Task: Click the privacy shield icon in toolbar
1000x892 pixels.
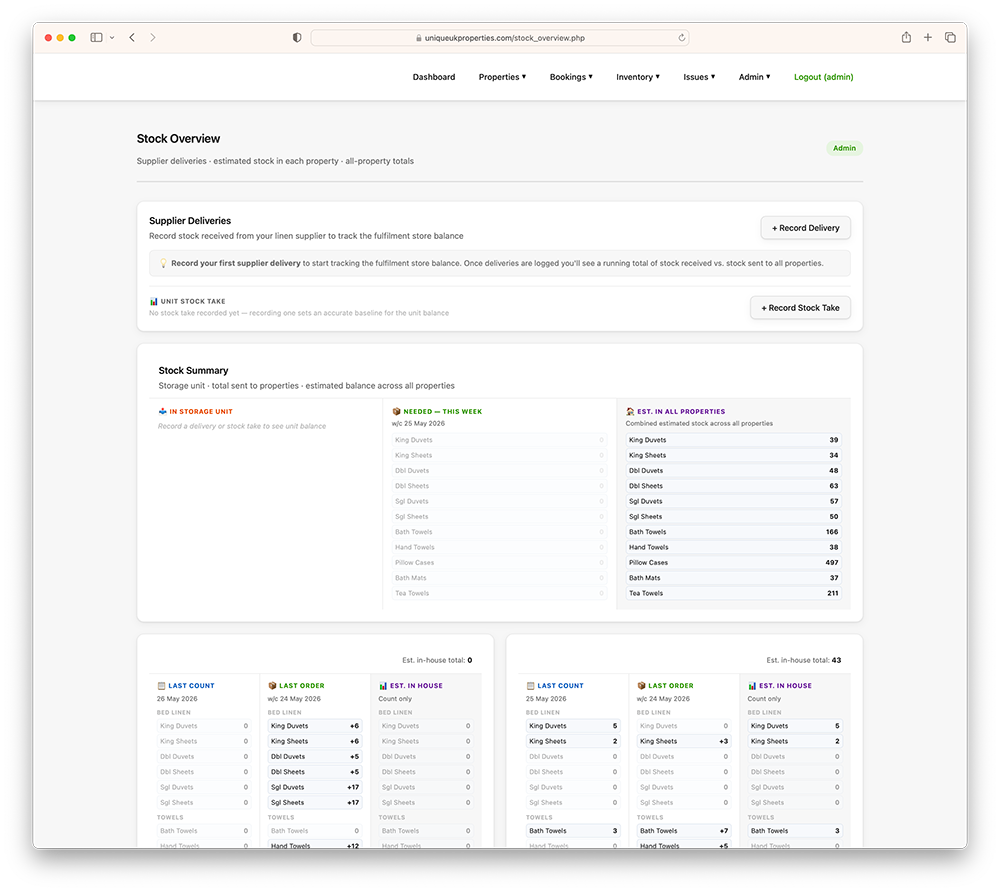Action: (x=297, y=38)
